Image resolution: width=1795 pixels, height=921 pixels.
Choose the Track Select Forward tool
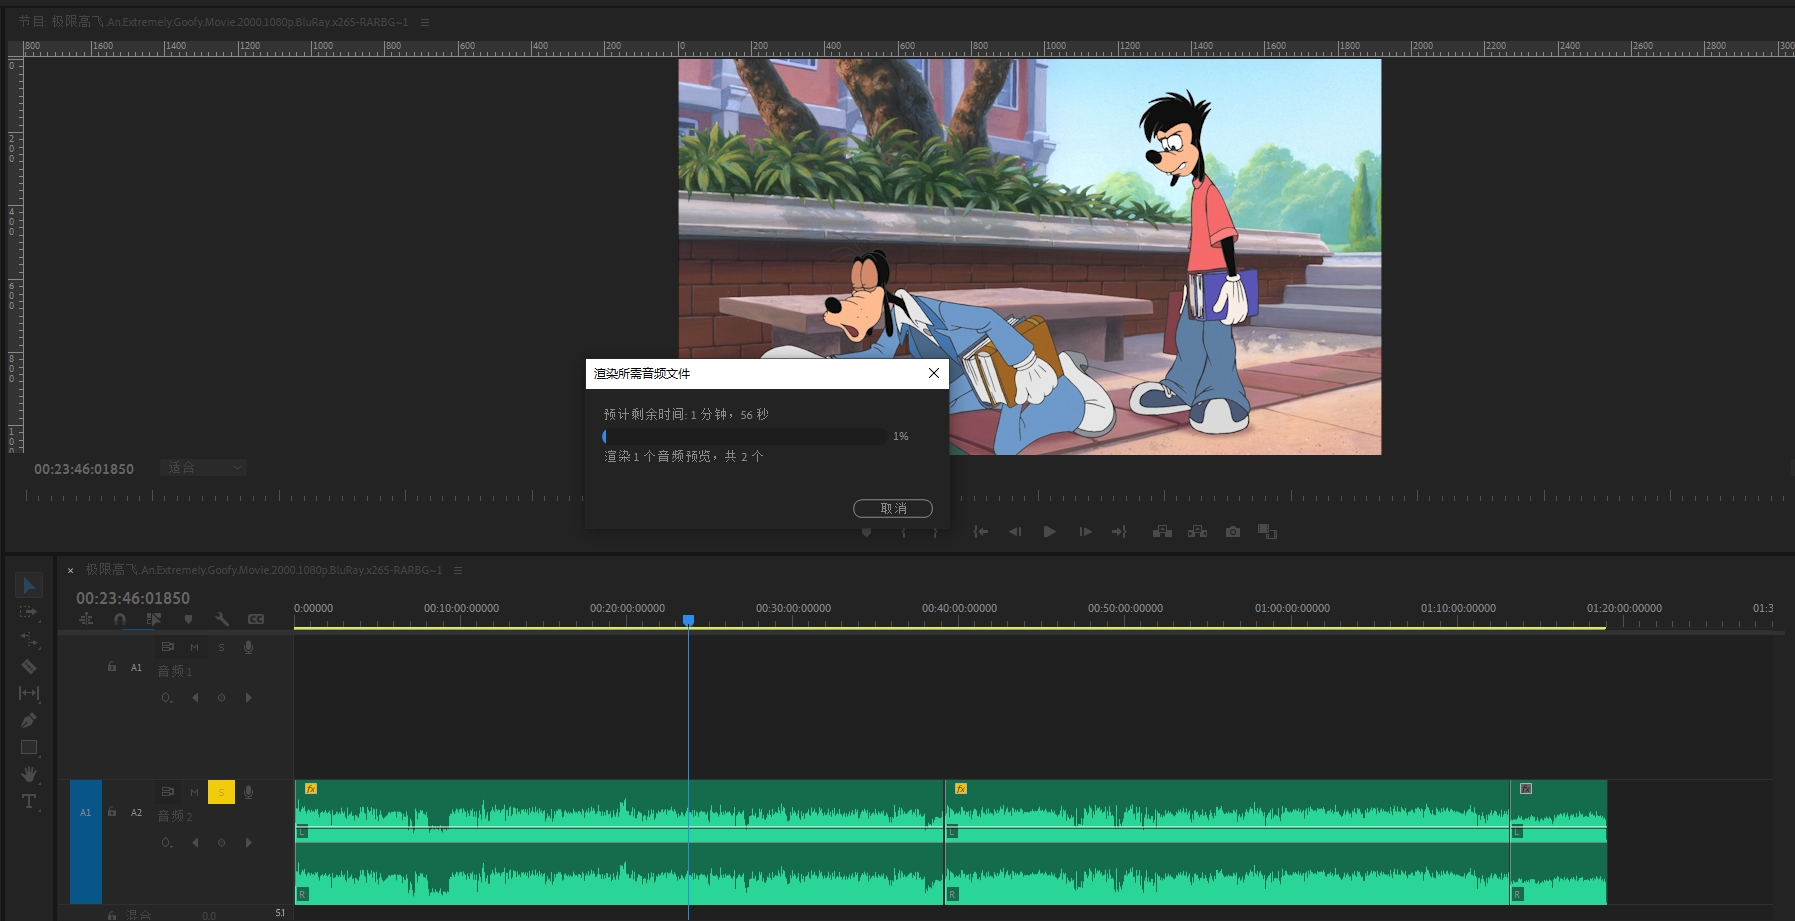(29, 612)
